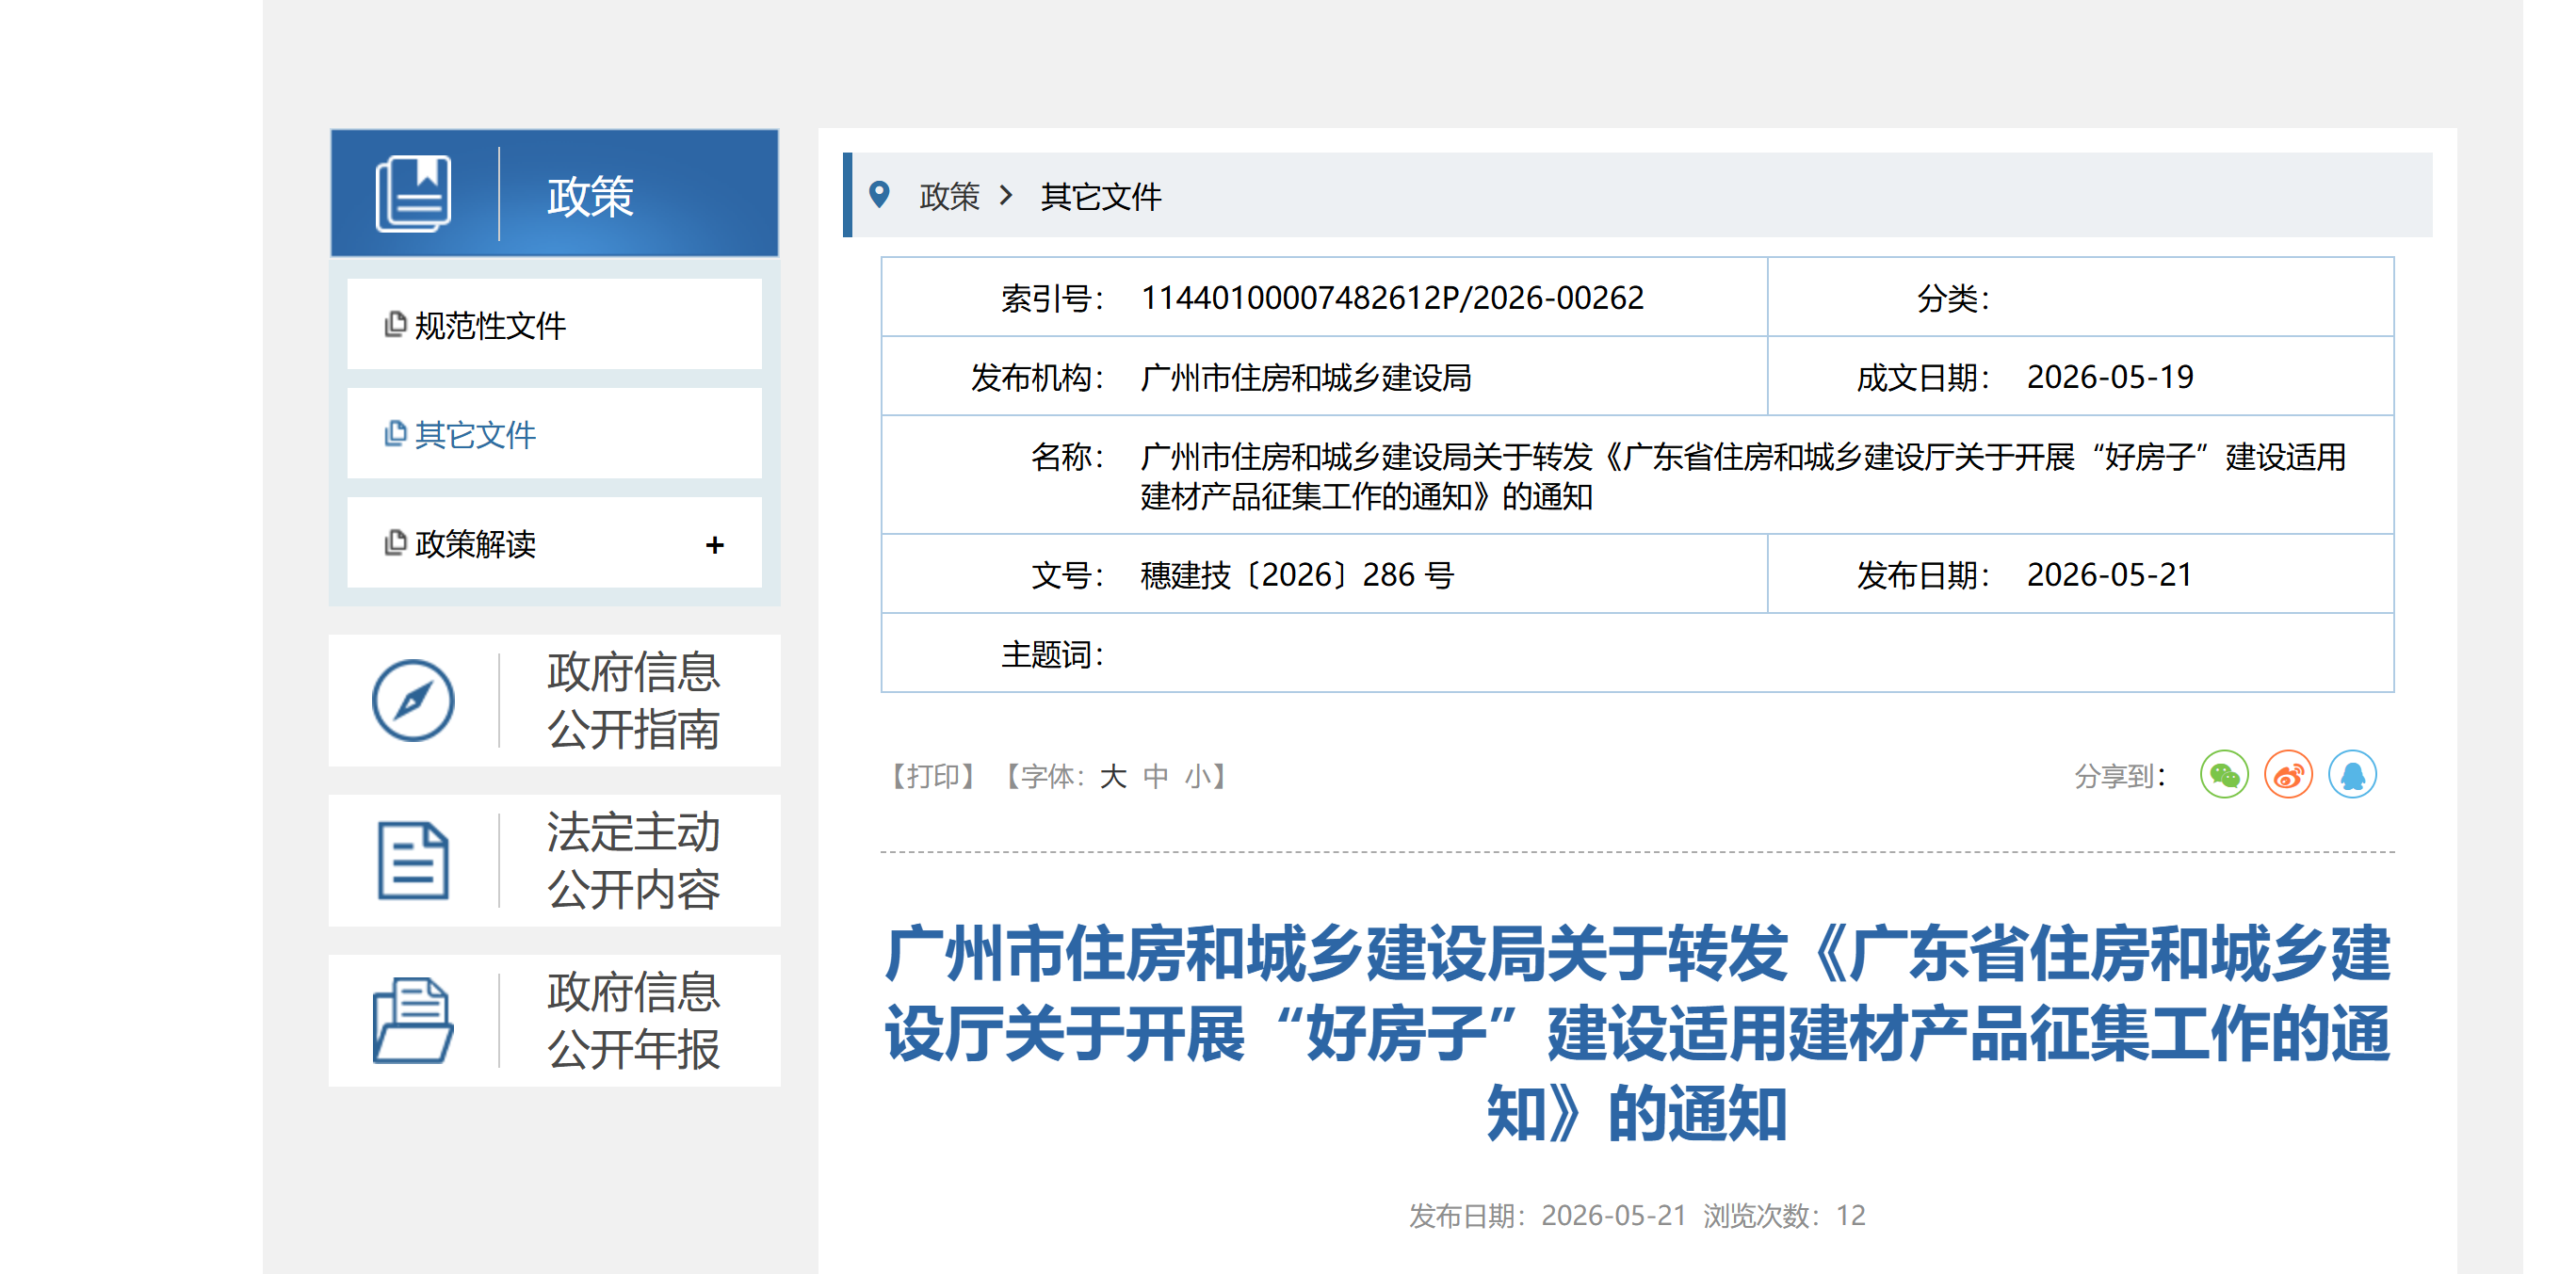Click the 政策 bookmark document icon

coord(413,194)
